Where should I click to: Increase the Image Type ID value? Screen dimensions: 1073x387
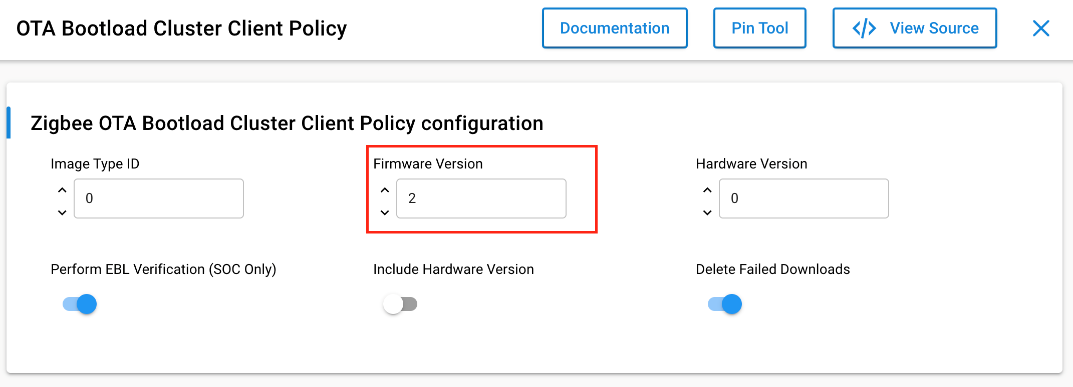tap(62, 190)
